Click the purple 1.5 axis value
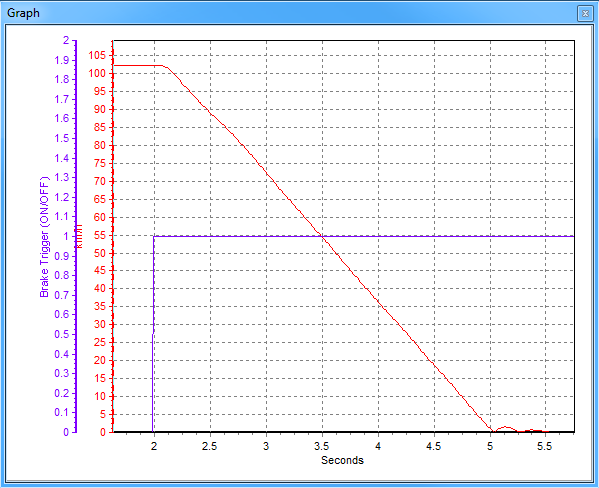 [62, 138]
